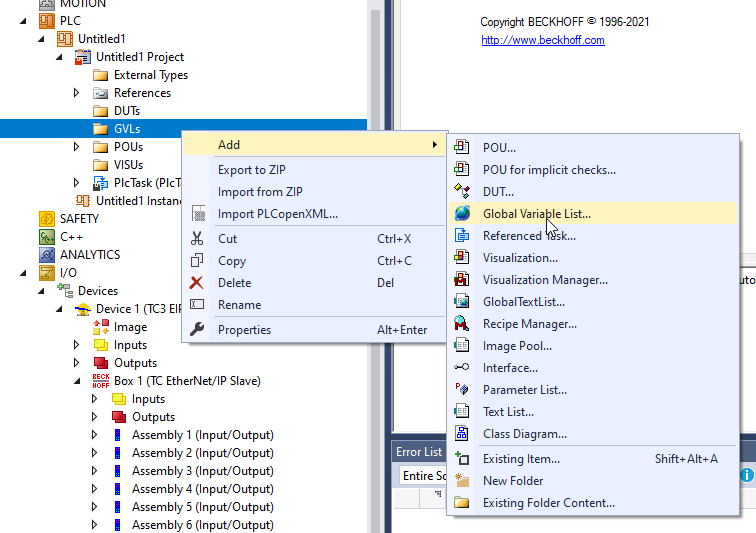756x533 pixels.
Task: Expand Outputs under Device 1
Action: click(77, 363)
